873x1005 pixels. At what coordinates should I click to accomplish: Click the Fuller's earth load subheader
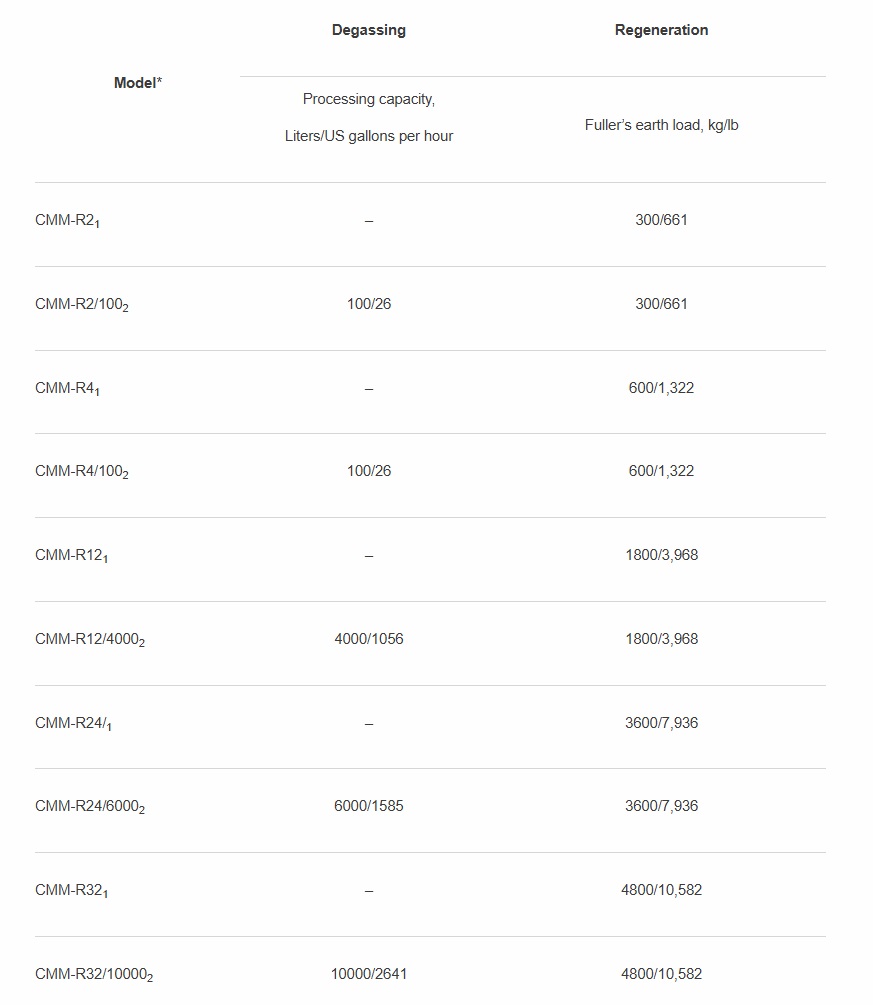point(661,126)
